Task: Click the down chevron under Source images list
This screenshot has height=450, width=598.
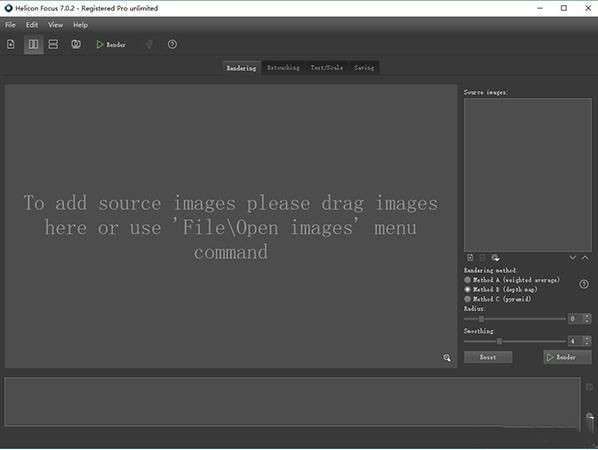Action: 572,258
